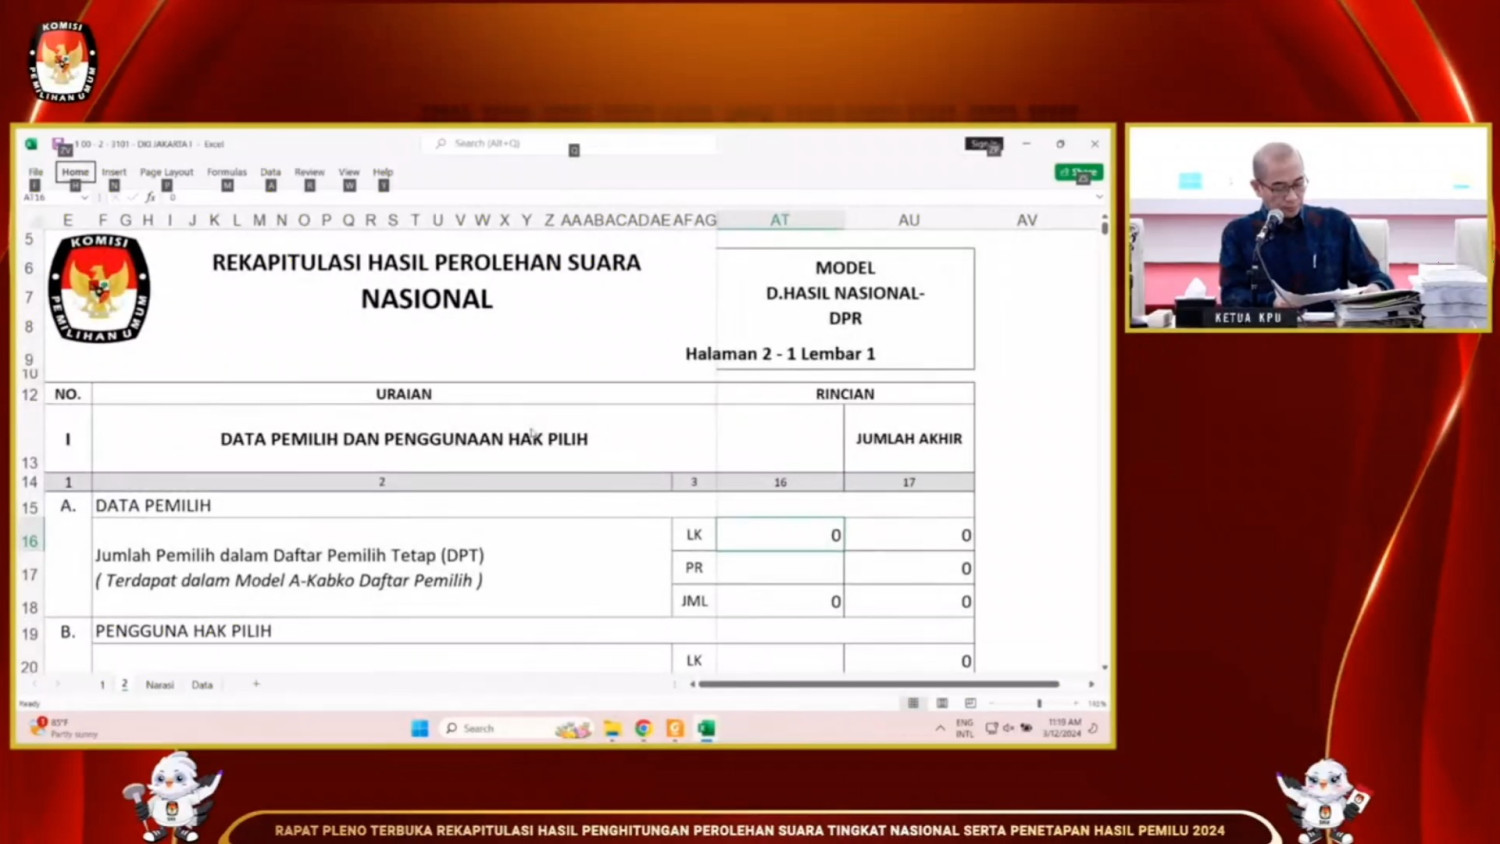
Task: Open the Formulas ribbon tab
Action: pos(226,172)
